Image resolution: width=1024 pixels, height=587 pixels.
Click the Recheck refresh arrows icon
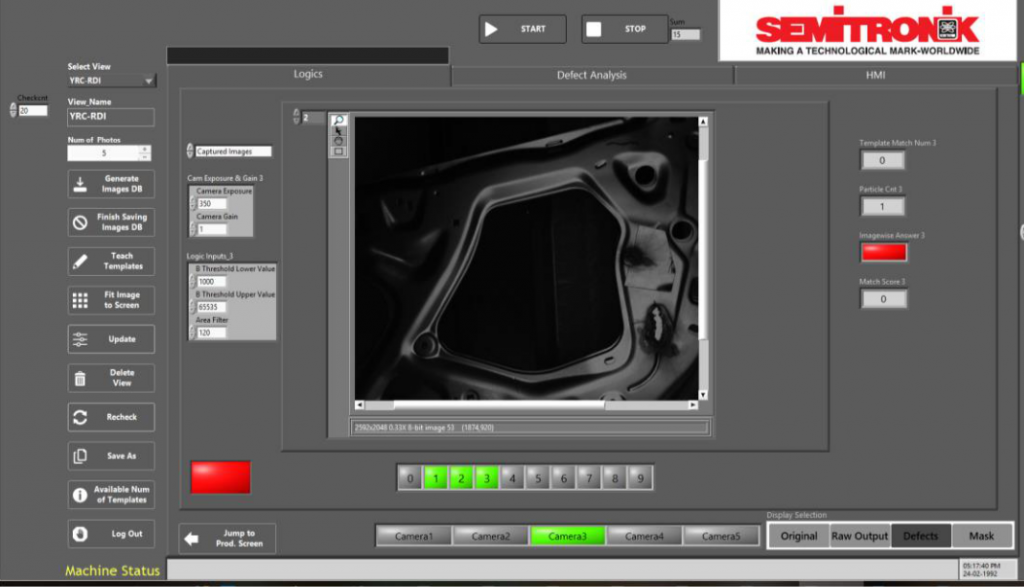[80, 417]
